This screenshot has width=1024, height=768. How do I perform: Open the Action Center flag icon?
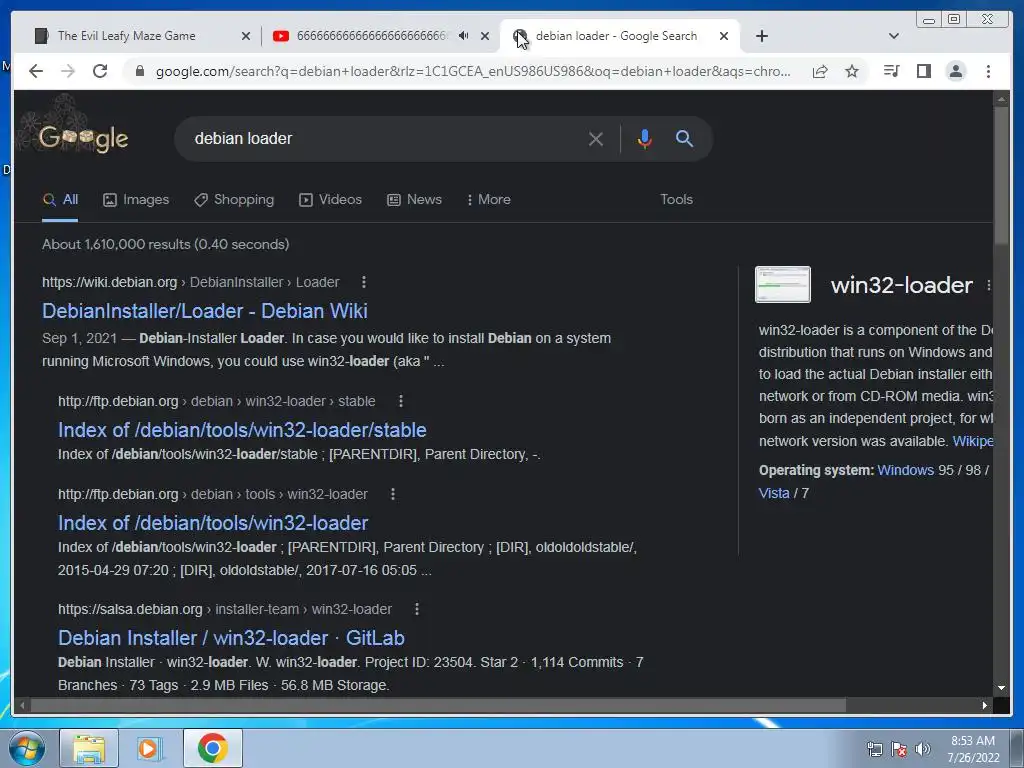click(x=899, y=749)
